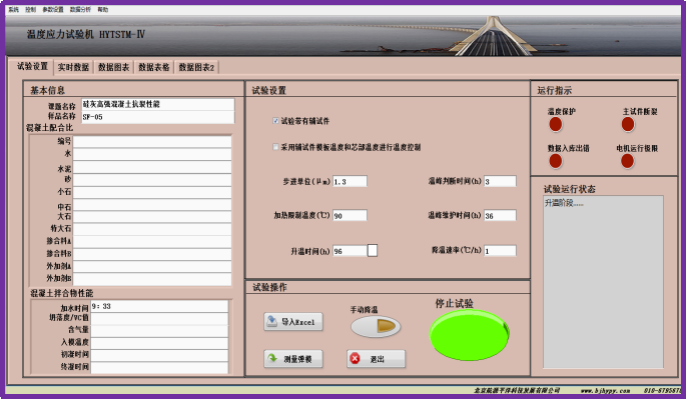Open the 控制 menu
The image size is (686, 399).
coord(31,9)
